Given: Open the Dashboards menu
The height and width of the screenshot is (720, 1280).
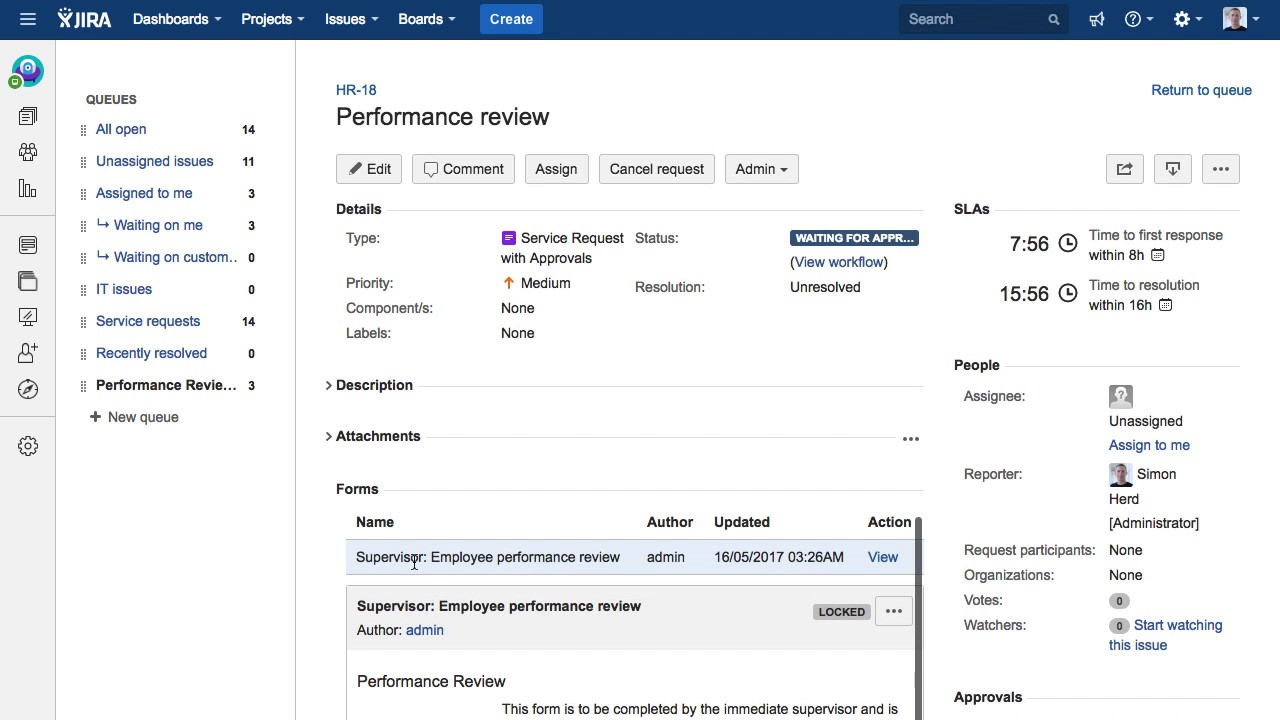Looking at the screenshot, I should (x=177, y=19).
